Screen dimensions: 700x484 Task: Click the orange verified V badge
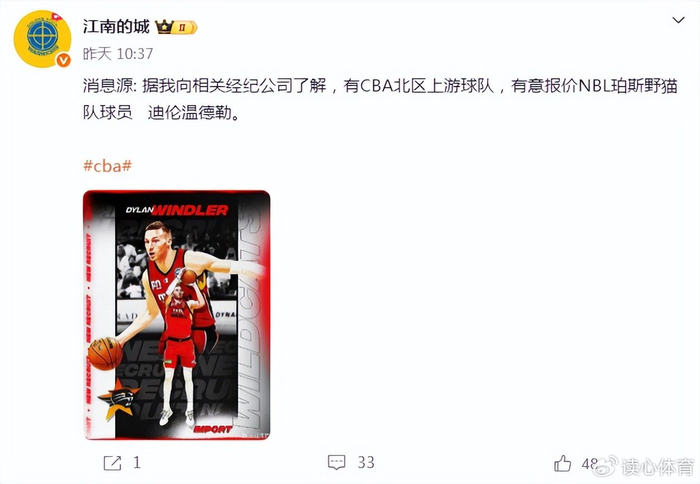63,60
